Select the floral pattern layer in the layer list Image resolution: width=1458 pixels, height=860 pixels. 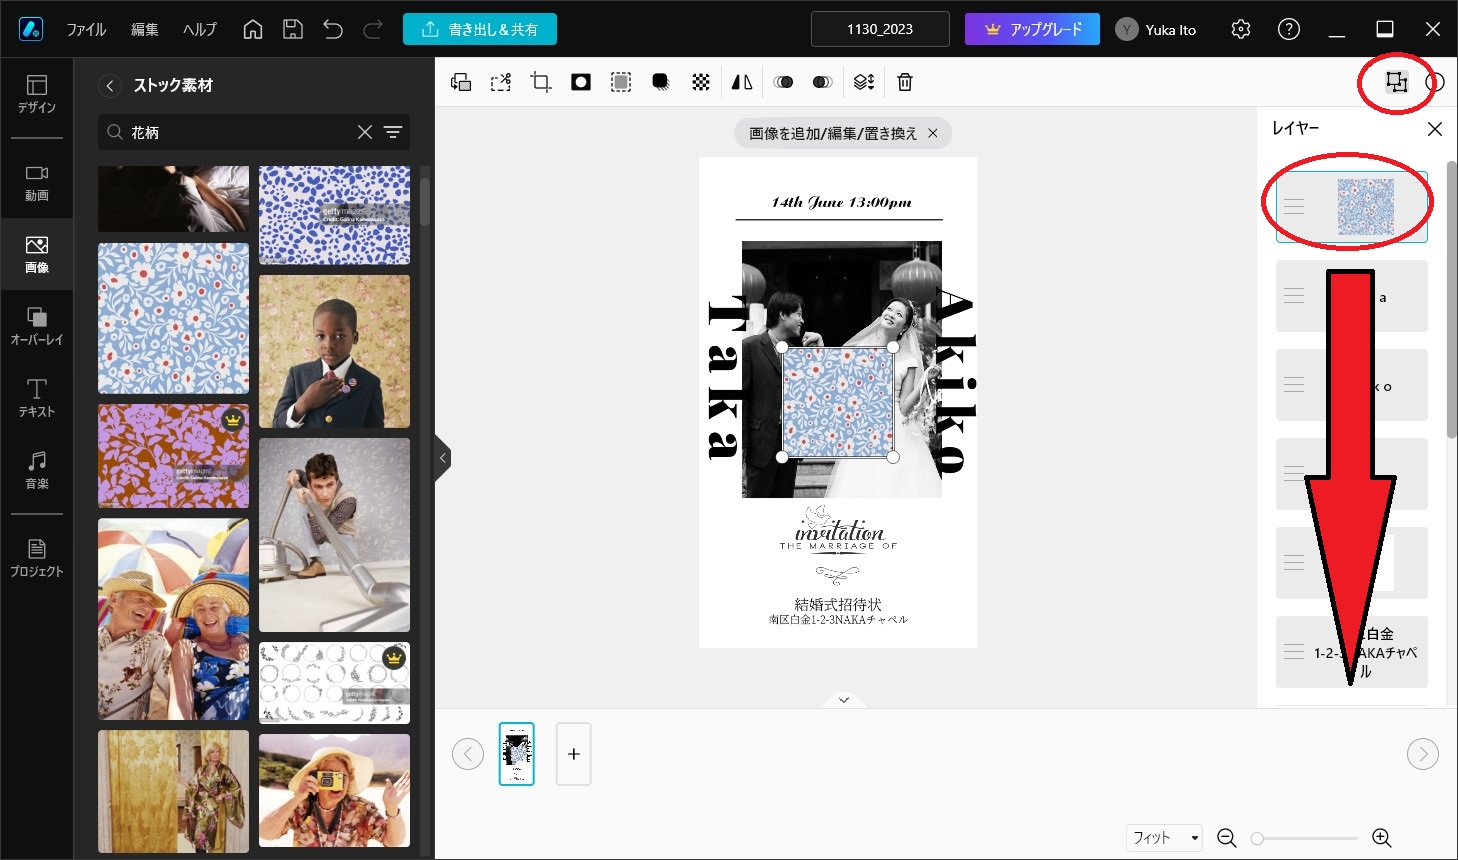point(1352,207)
